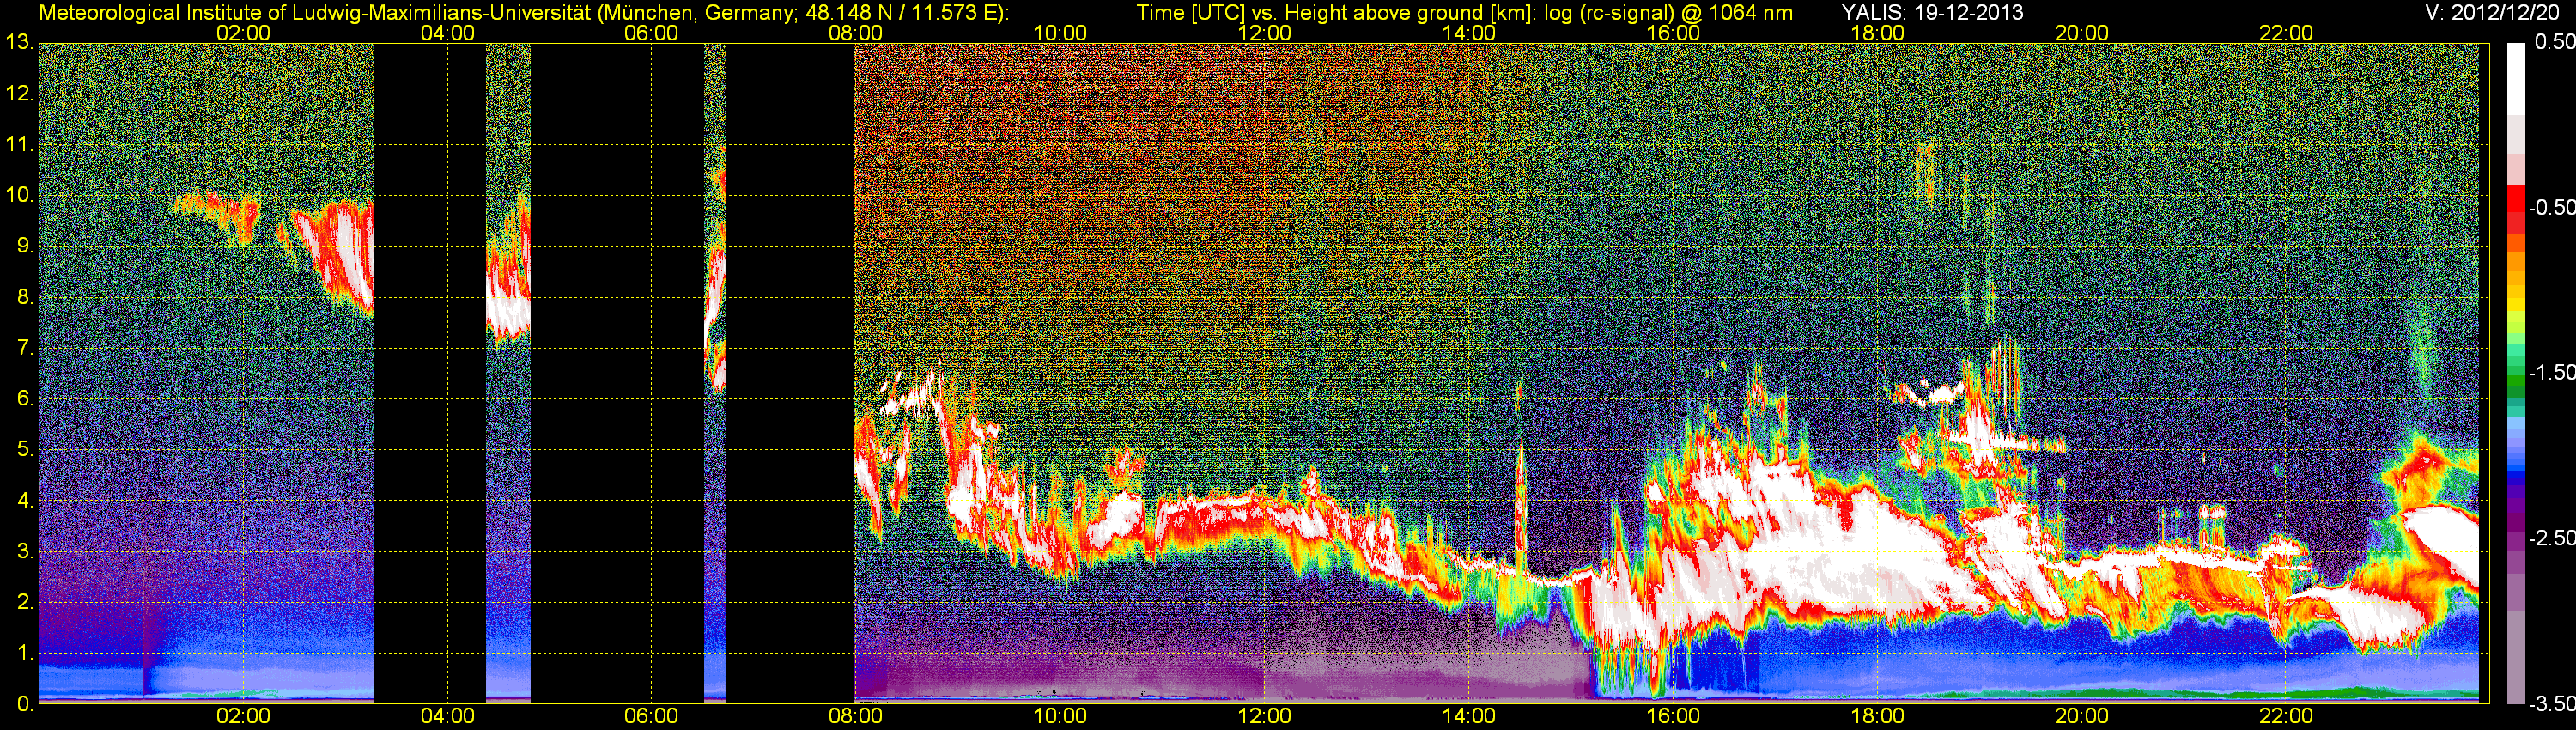Click the 08:00 label on the top time axis
The height and width of the screenshot is (730, 2576).
click(x=855, y=33)
